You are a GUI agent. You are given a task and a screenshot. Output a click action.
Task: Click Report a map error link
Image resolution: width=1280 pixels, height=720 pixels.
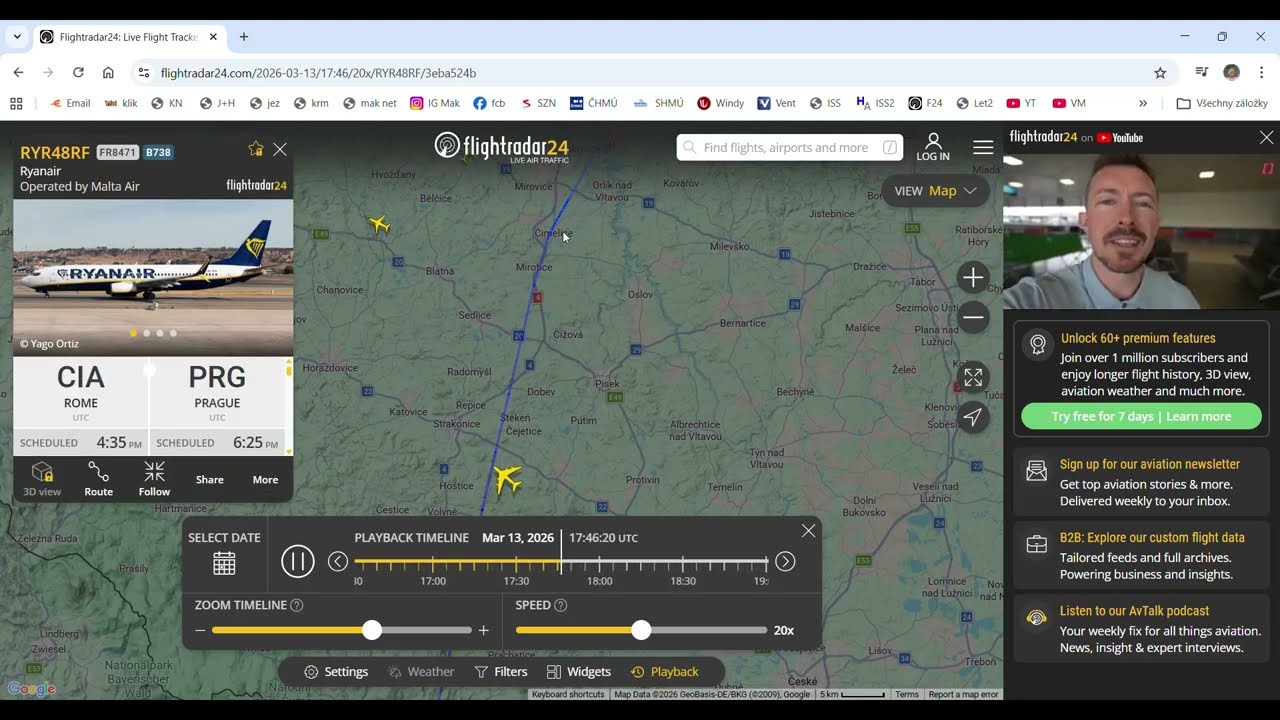pyautogui.click(x=963, y=694)
